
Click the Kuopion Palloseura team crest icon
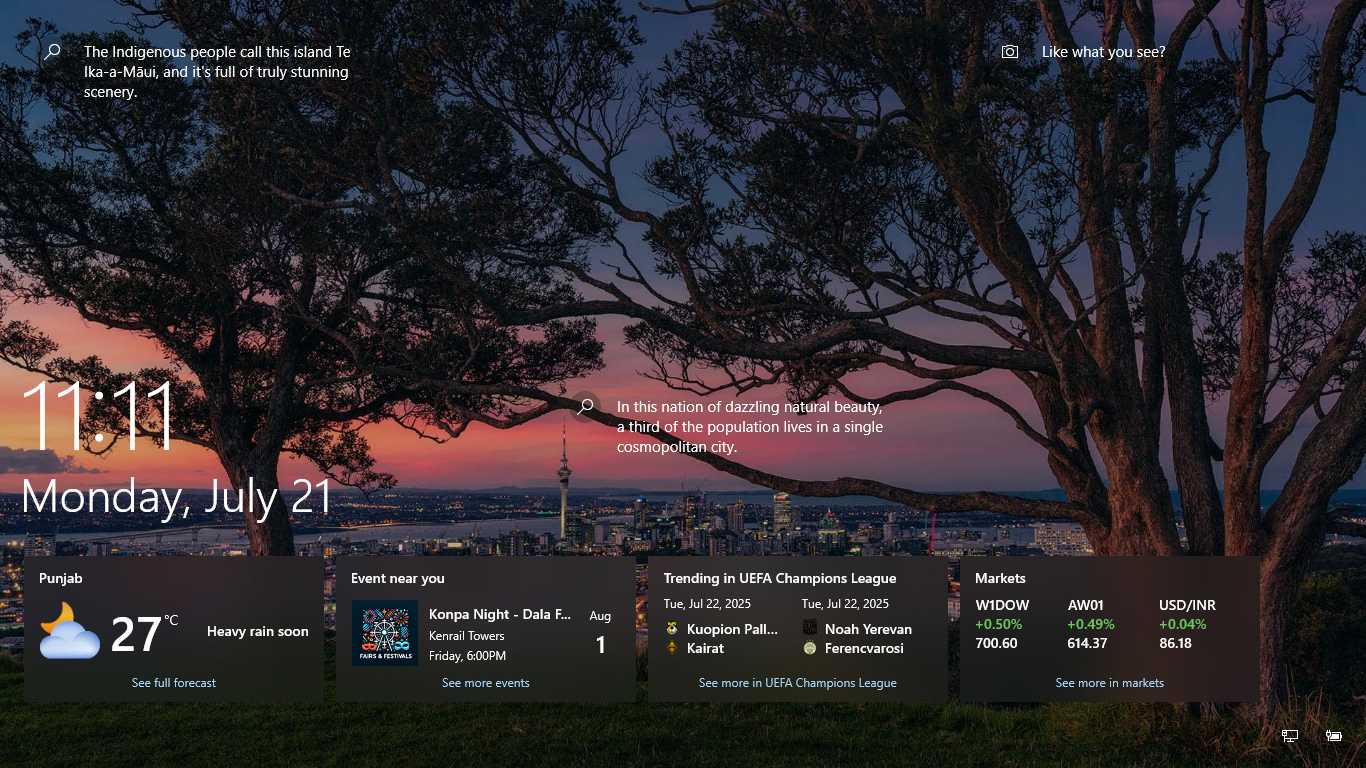click(672, 629)
